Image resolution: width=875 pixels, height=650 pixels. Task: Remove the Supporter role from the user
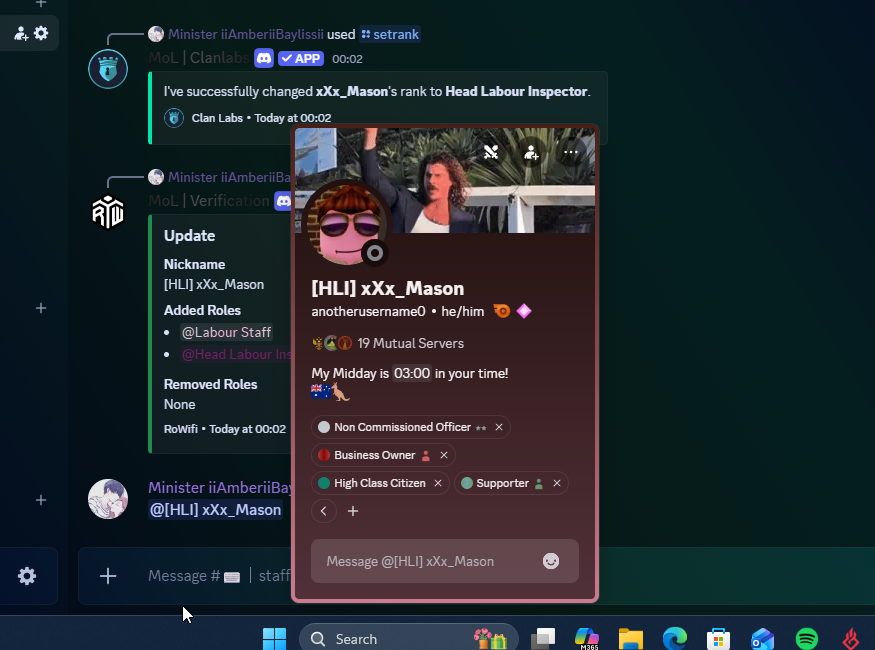click(557, 483)
